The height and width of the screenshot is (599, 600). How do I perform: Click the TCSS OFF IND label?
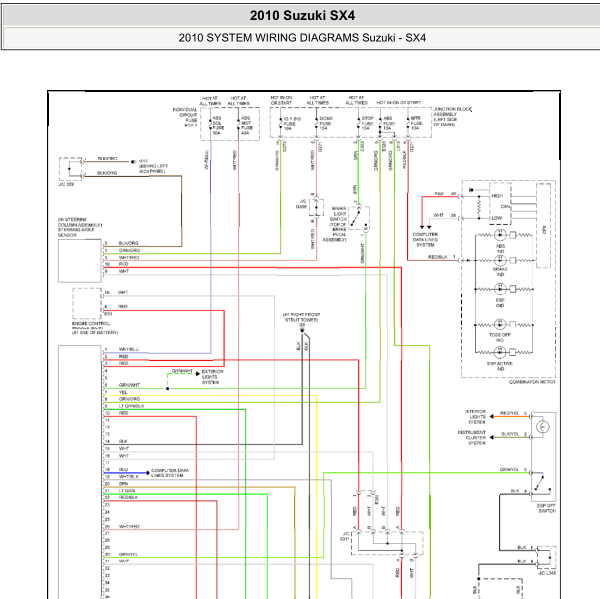coord(500,337)
